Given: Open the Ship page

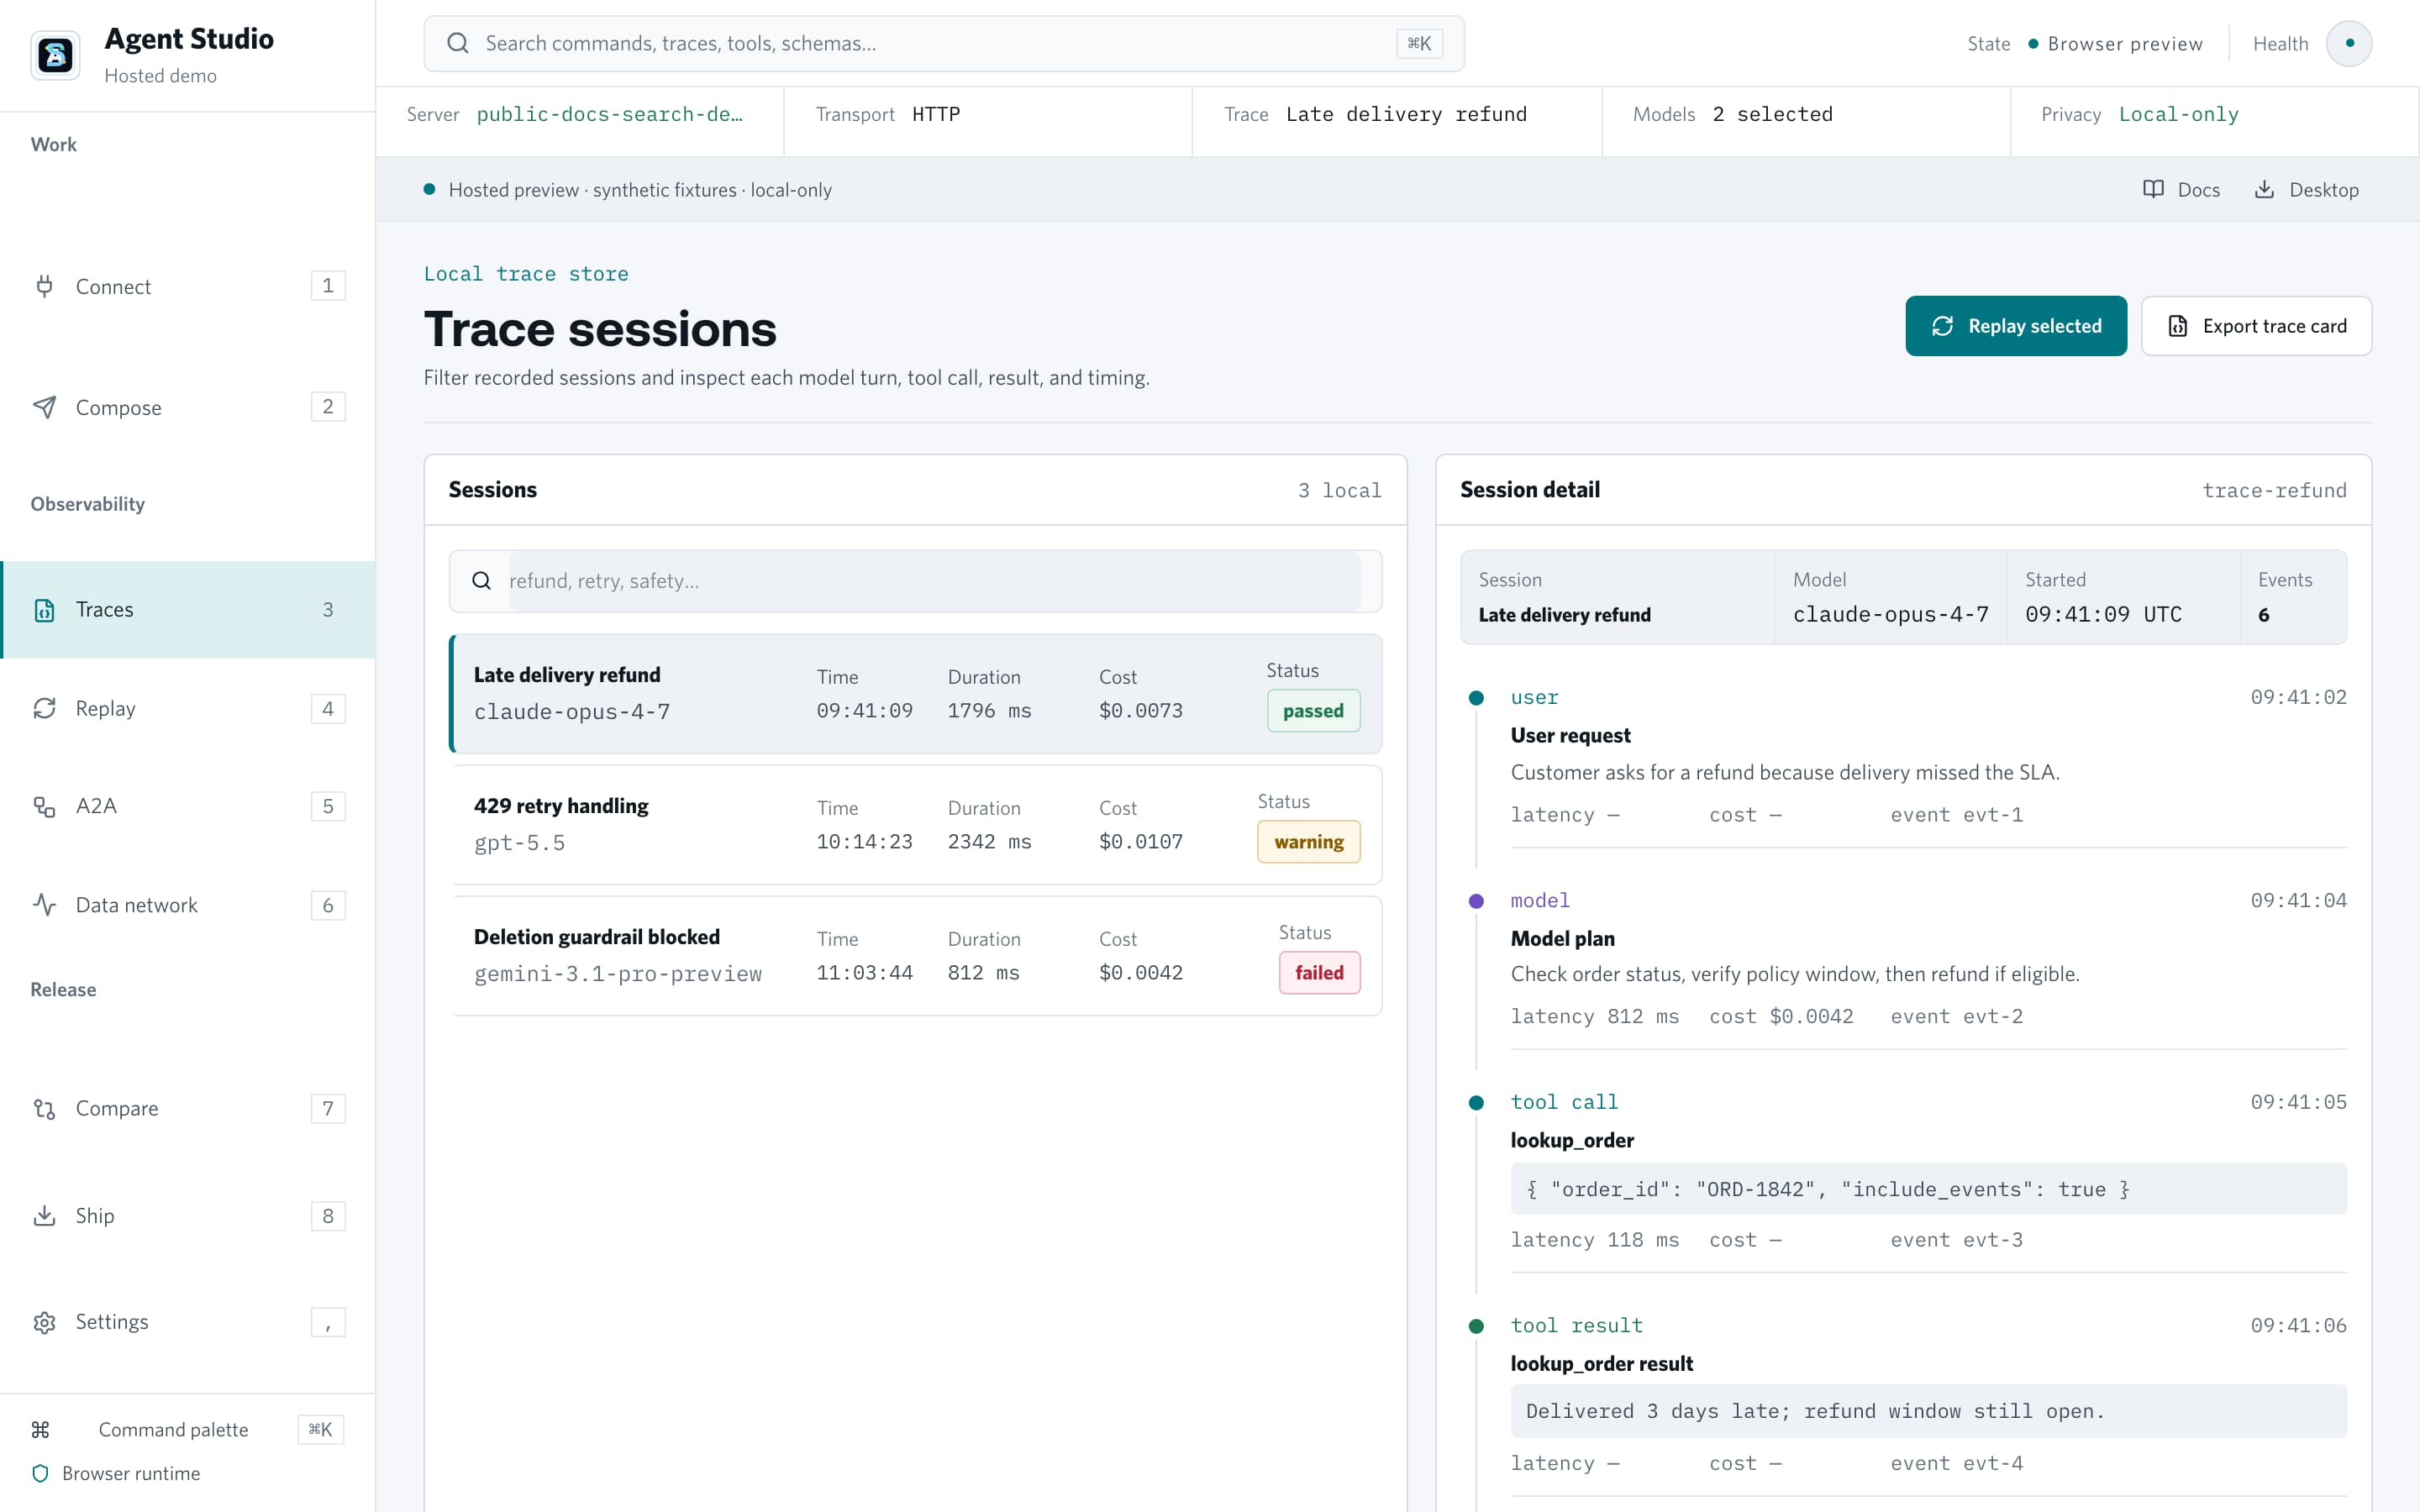Looking at the screenshot, I should click(188, 1215).
